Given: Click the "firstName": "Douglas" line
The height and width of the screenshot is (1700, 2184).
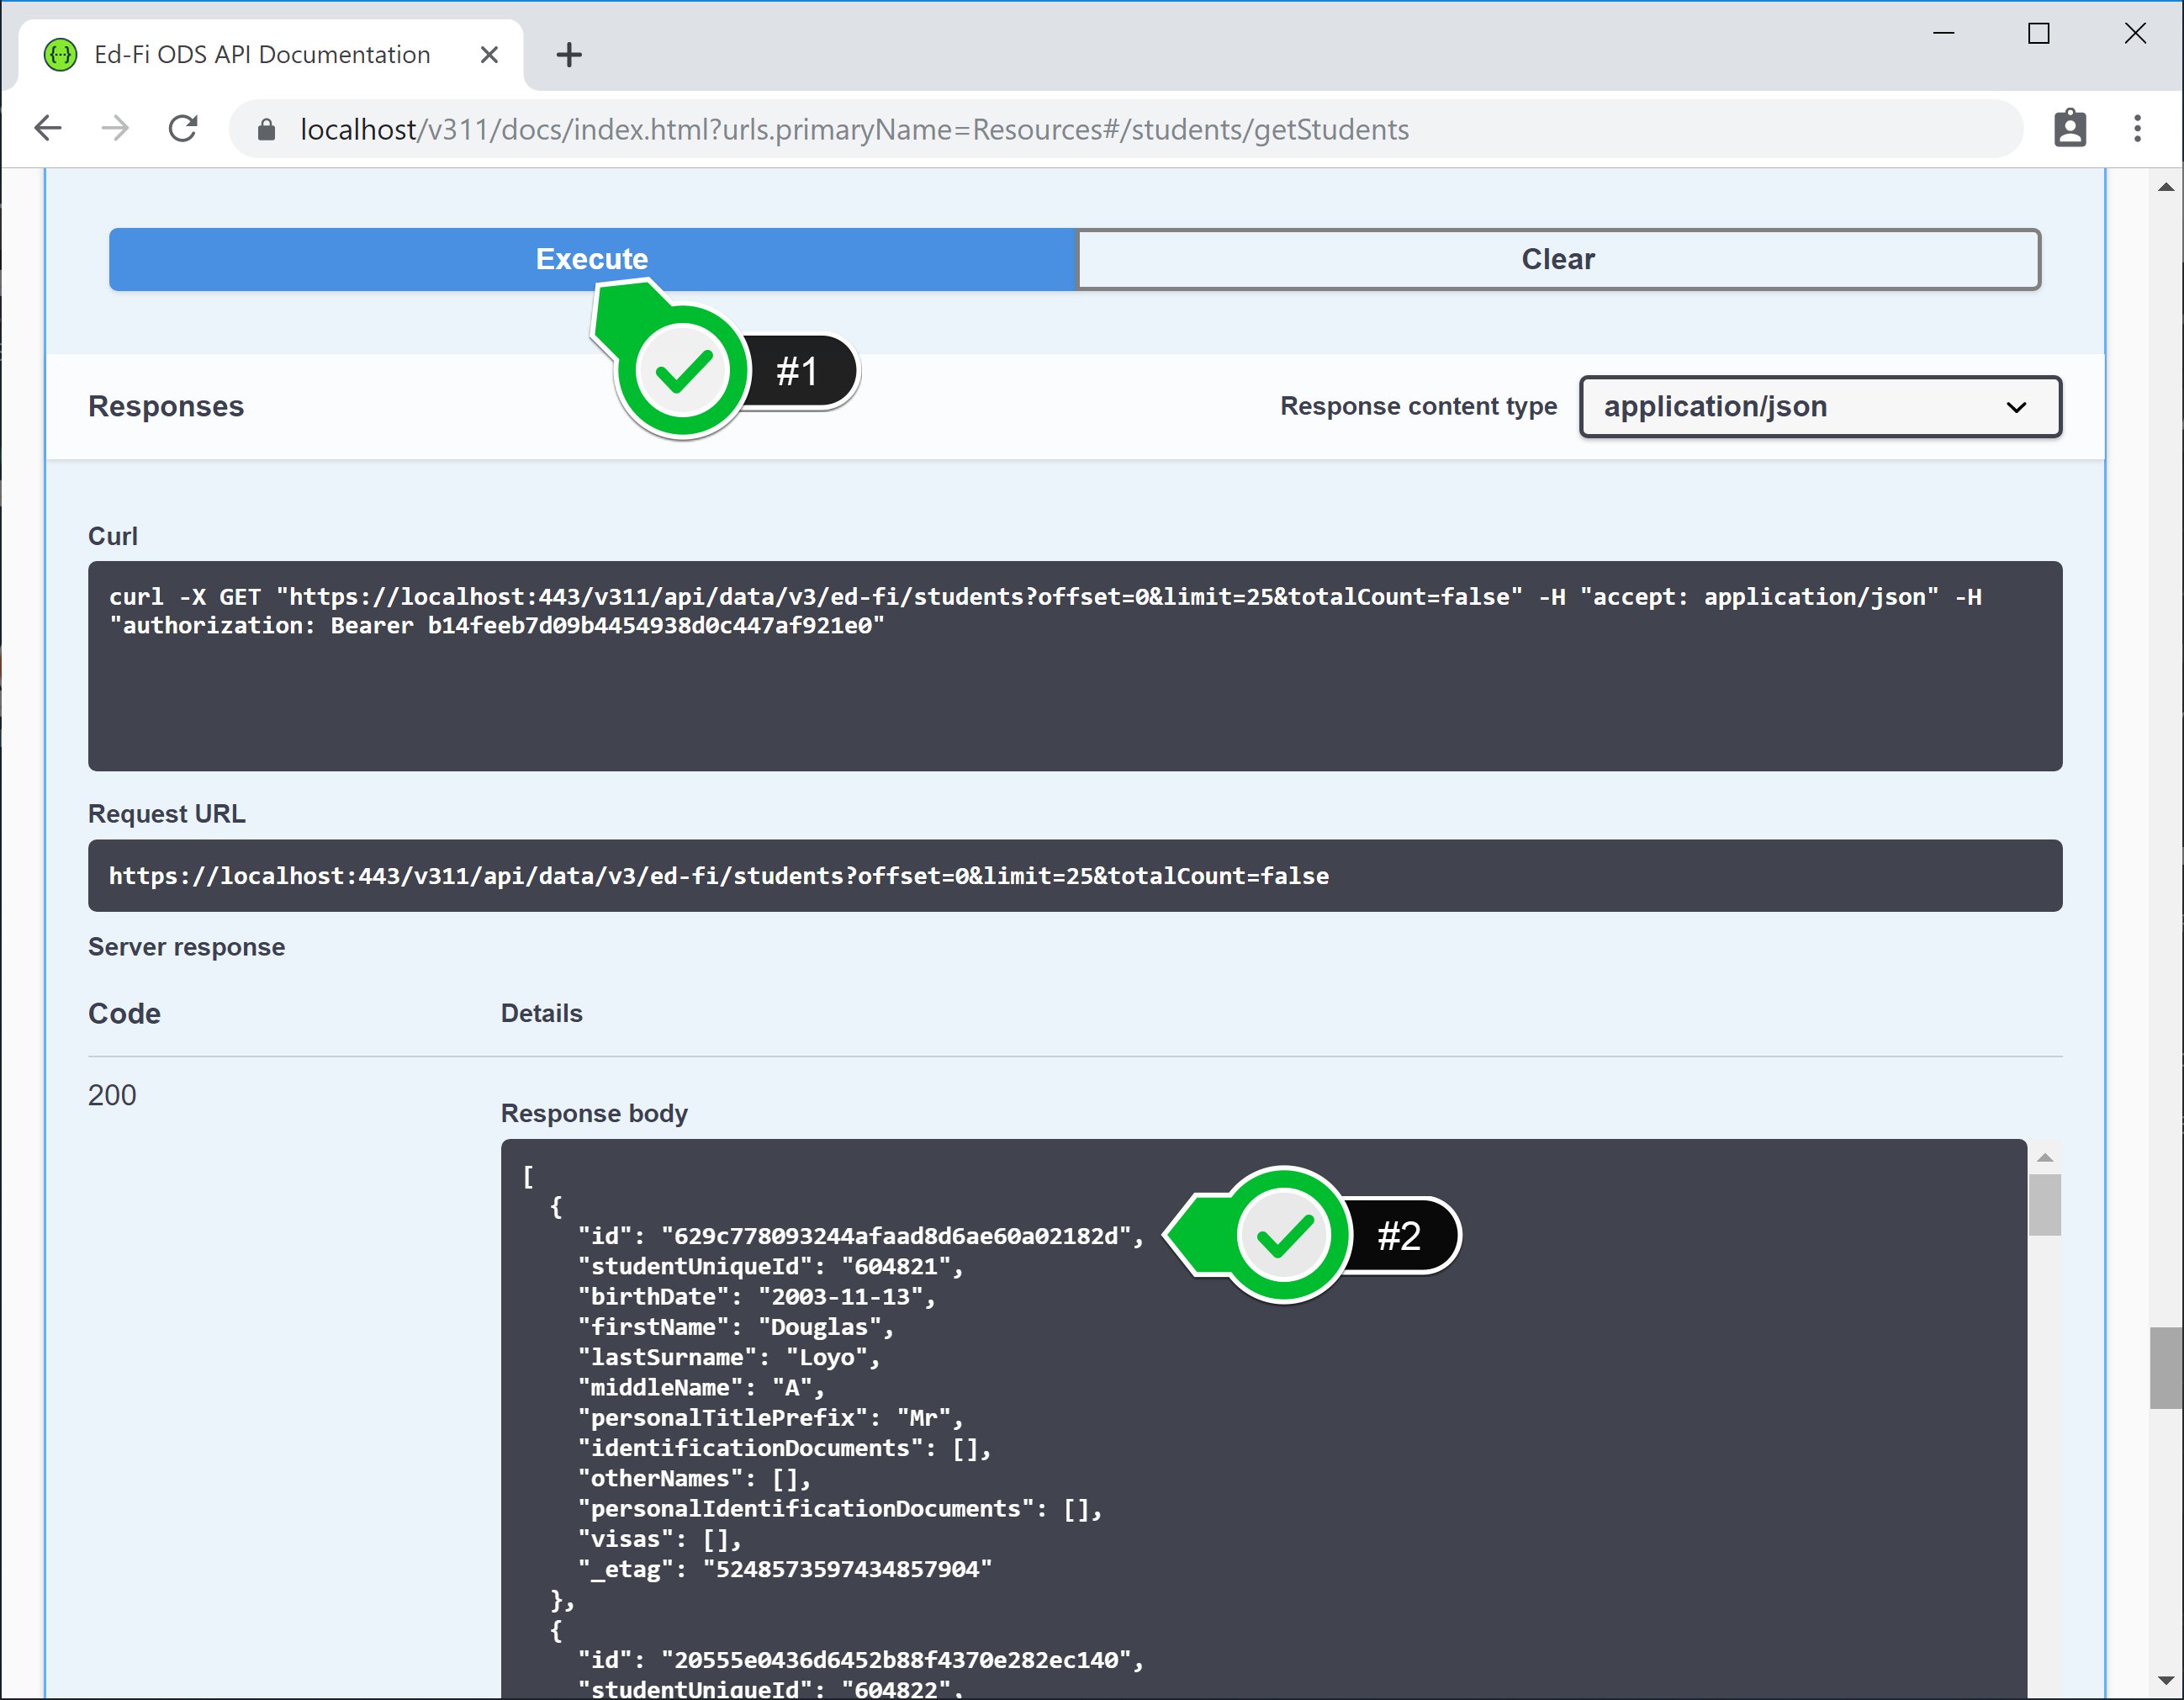Looking at the screenshot, I should click(735, 1328).
